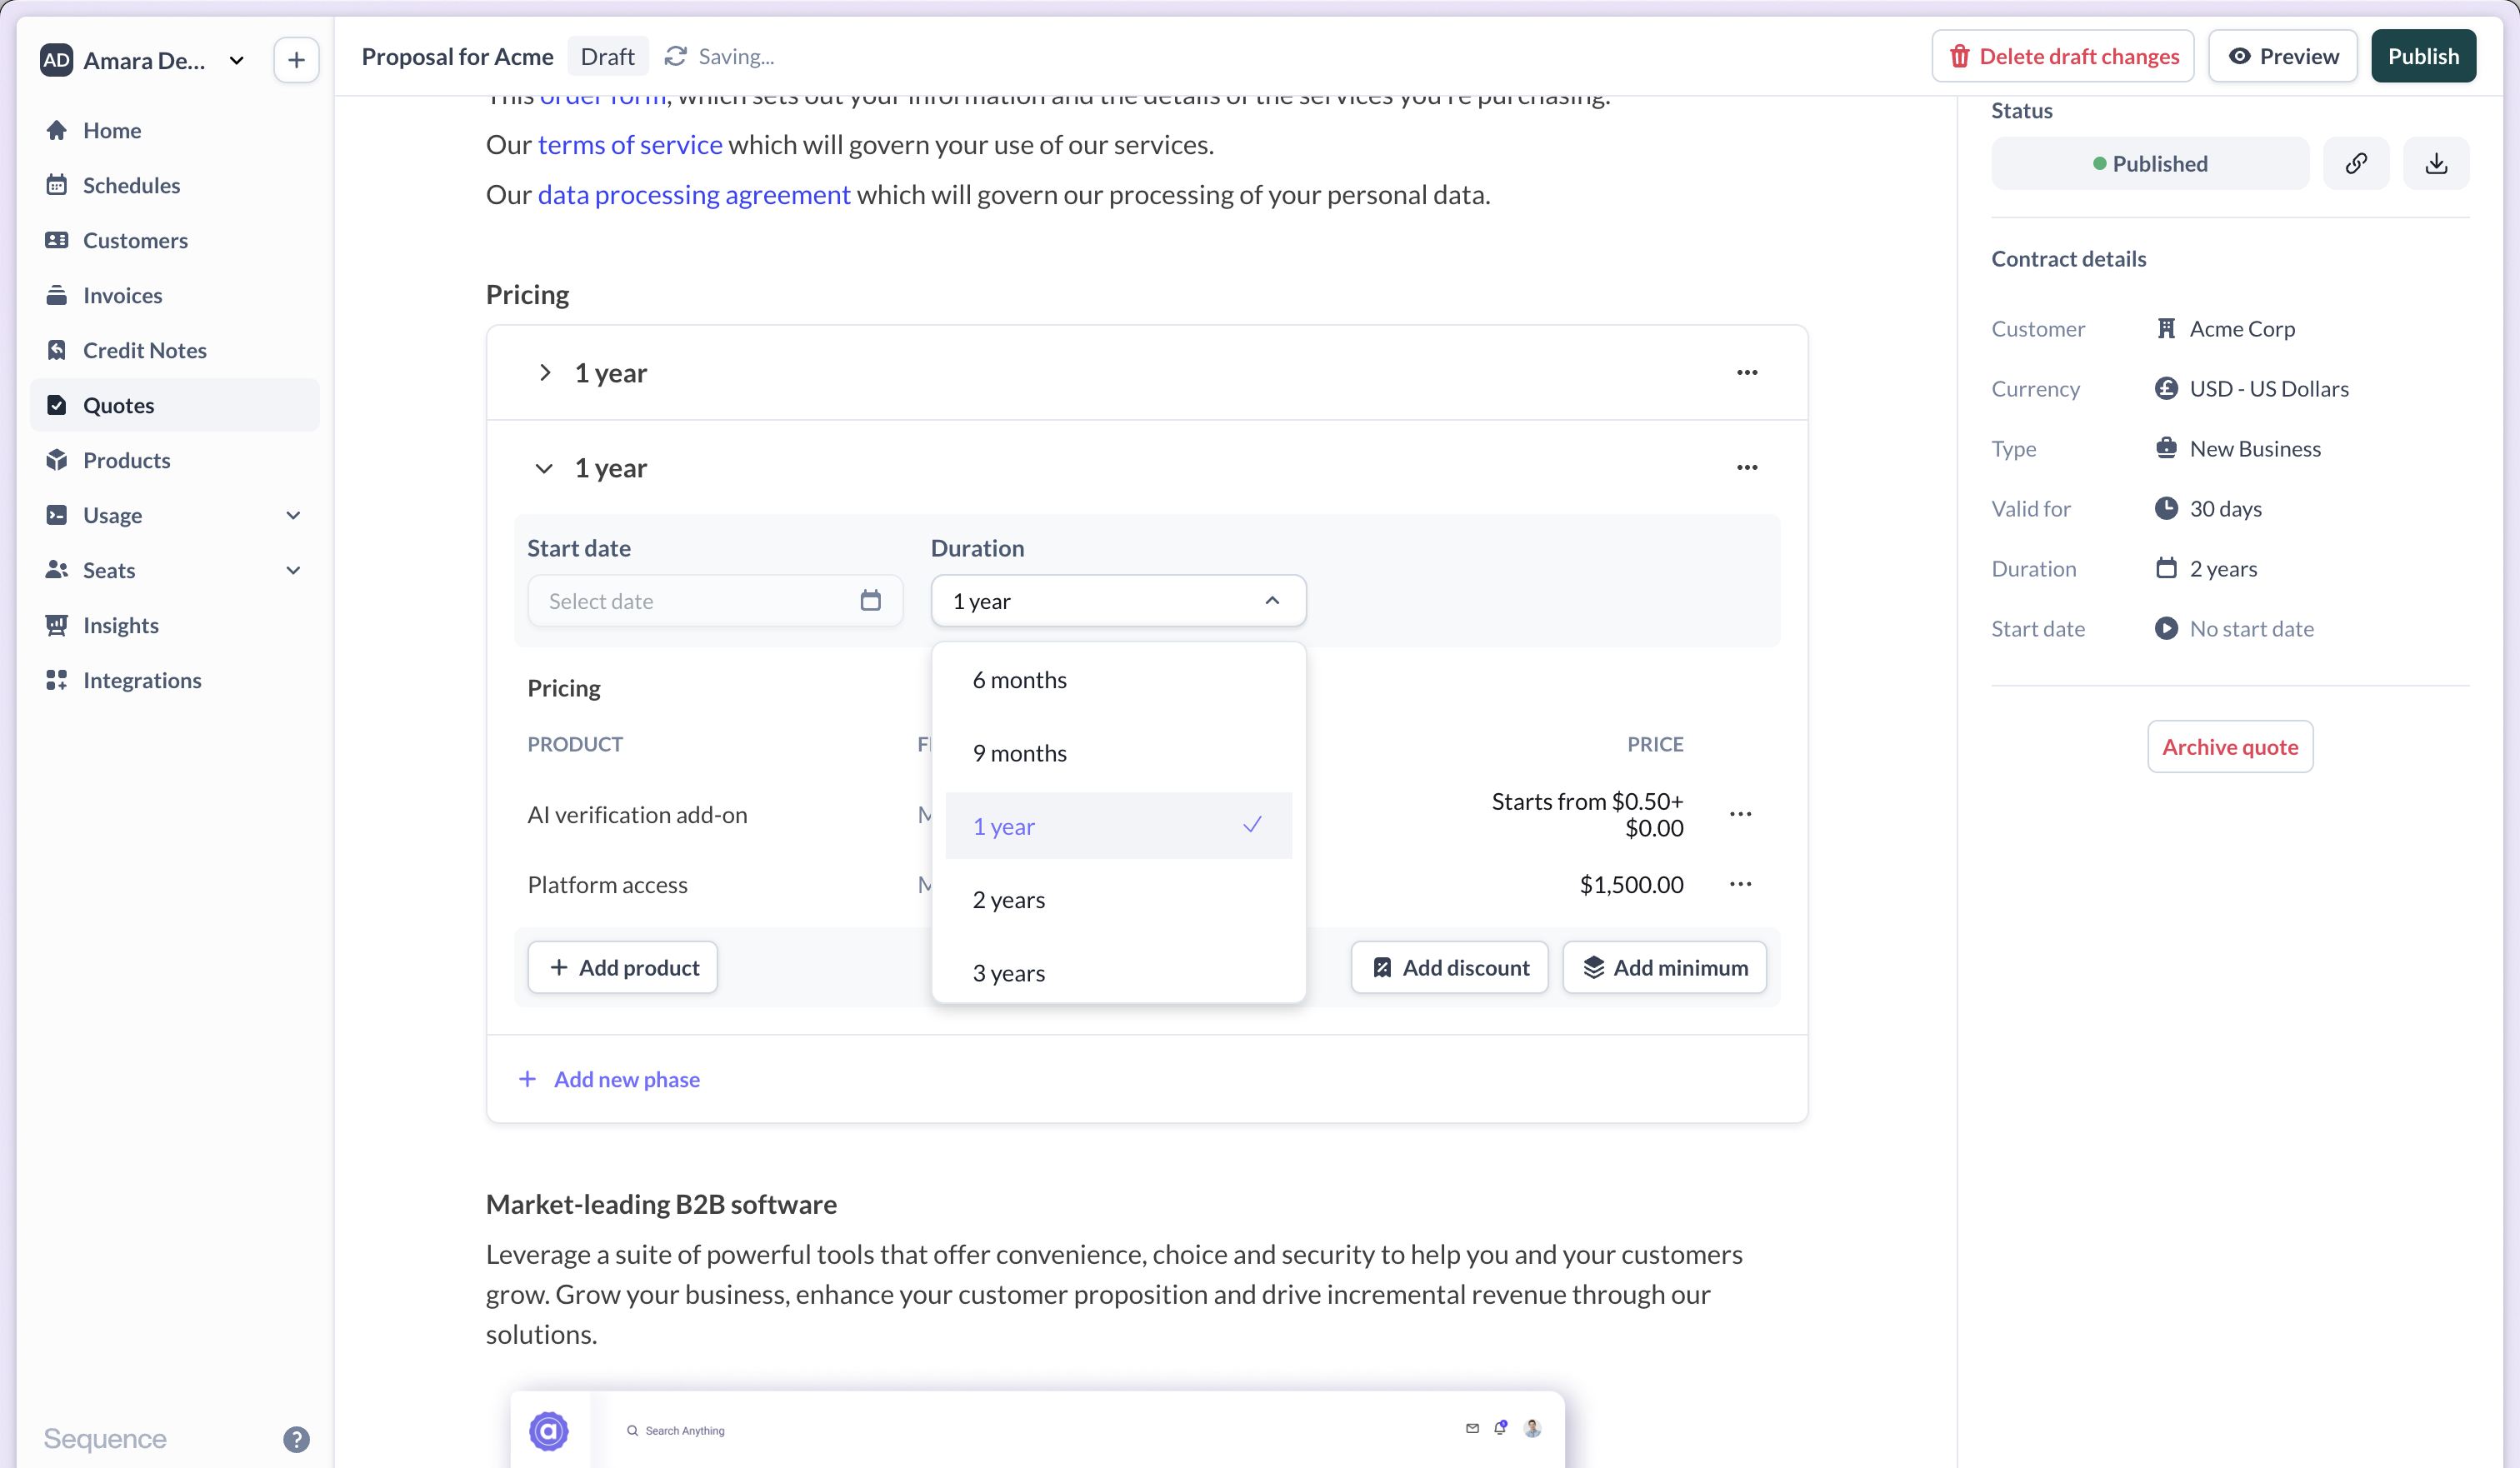Viewport: 2520px width, 1468px height.
Task: Click the Invoices sidebar icon
Action: click(x=57, y=295)
